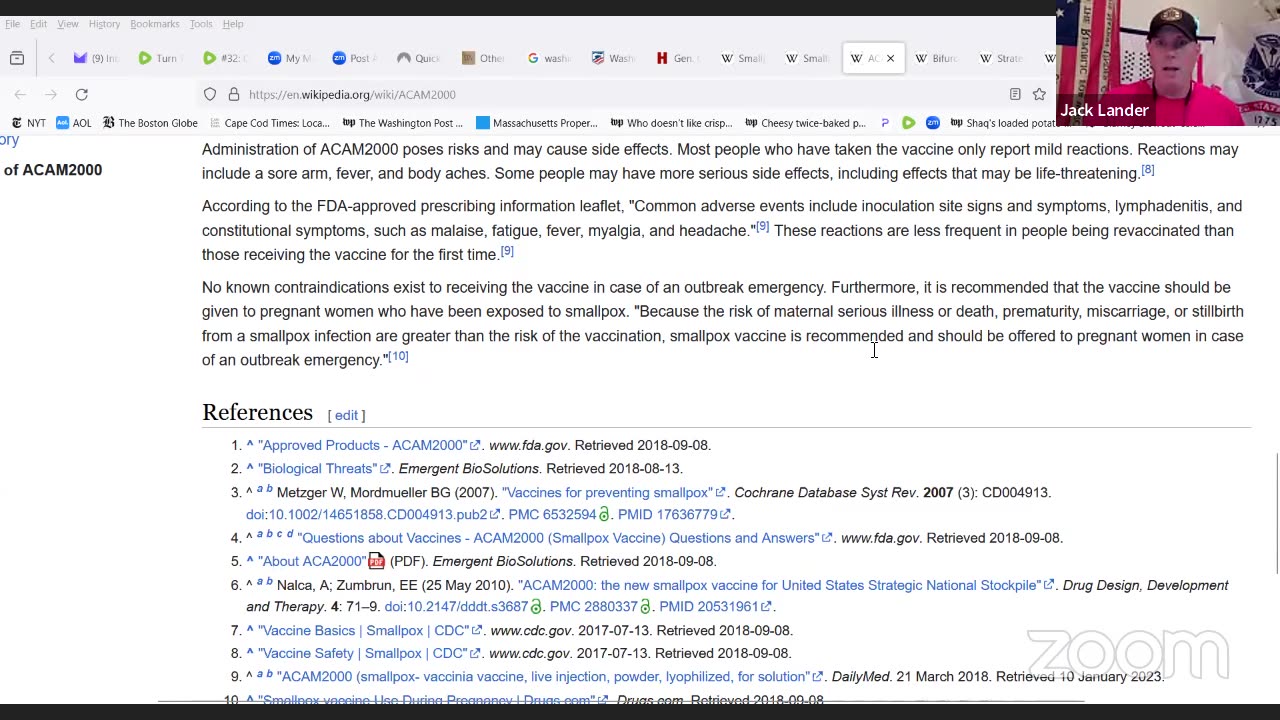This screenshot has height=720, width=1280.
Task: Reload the current Wikipedia page
Action: 82,94
